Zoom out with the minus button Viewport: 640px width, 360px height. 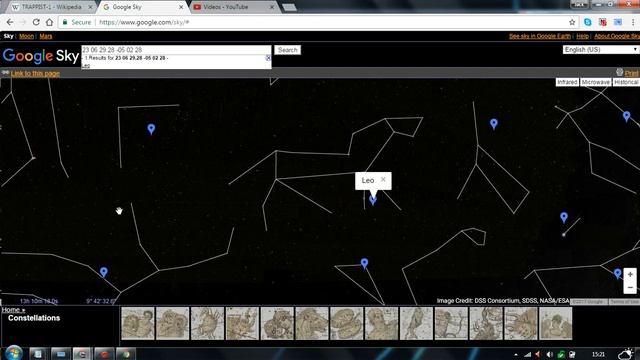[x=630, y=287]
